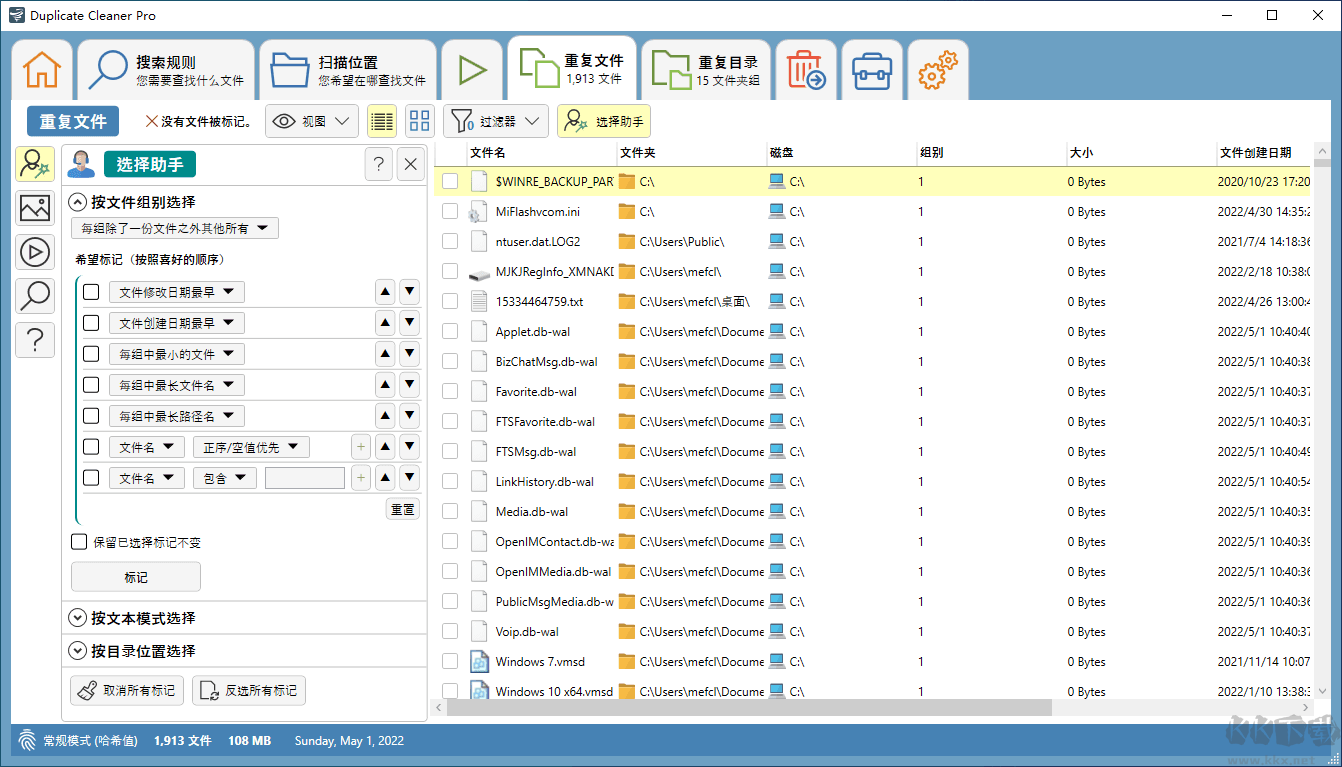1342x767 pixels.
Task: Open the 过滤器 filter dropdown
Action: 496,122
